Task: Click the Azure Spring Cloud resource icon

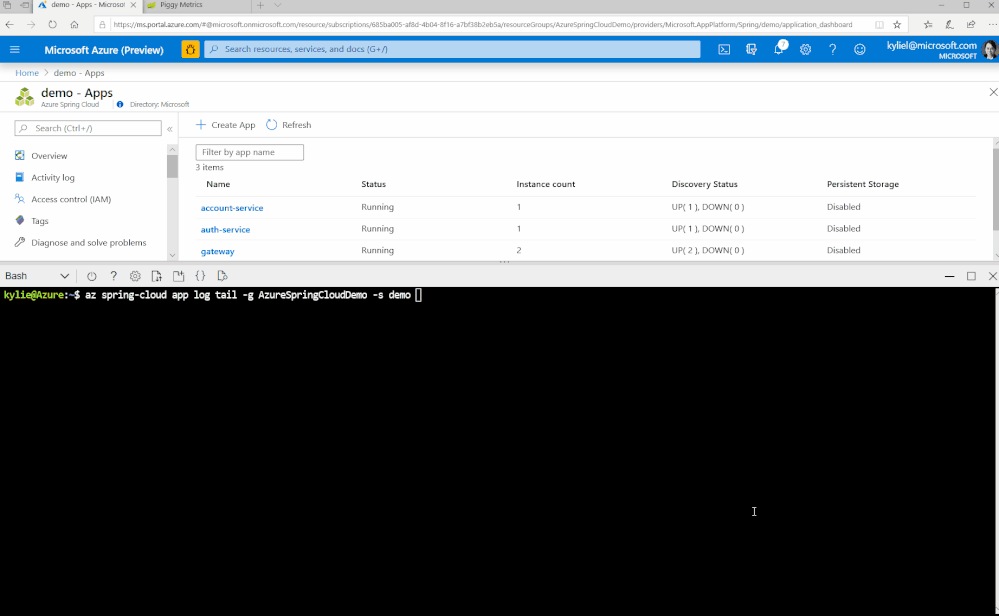Action: coord(24,97)
